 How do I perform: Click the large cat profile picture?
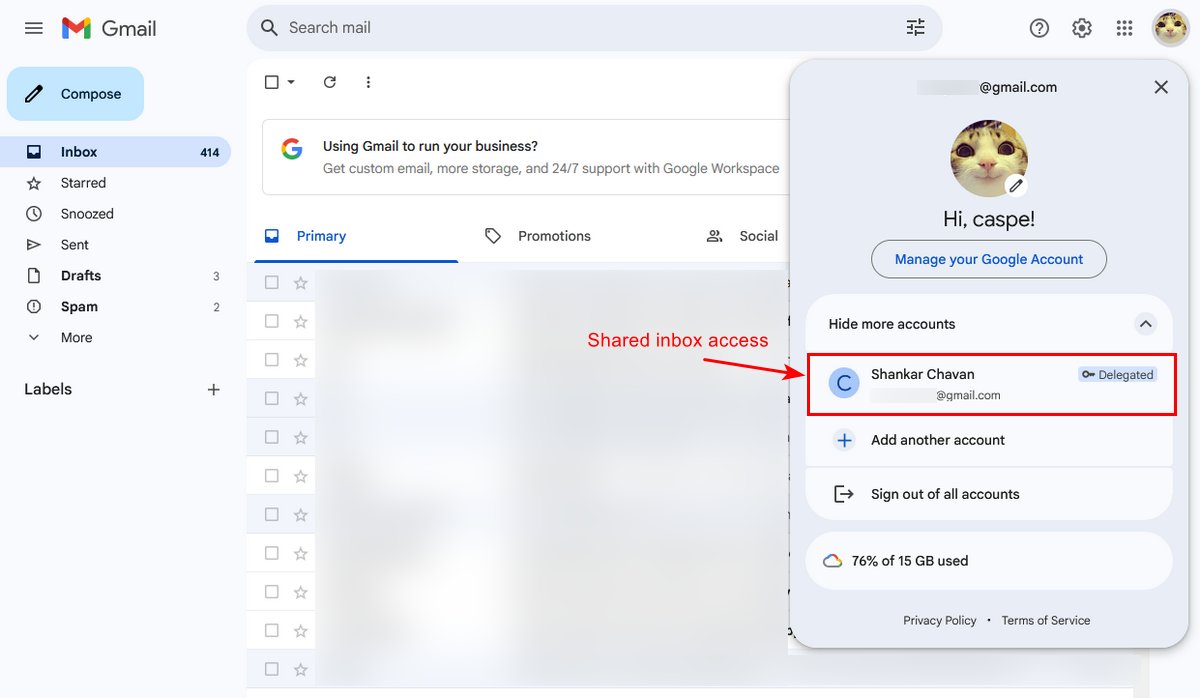point(988,158)
